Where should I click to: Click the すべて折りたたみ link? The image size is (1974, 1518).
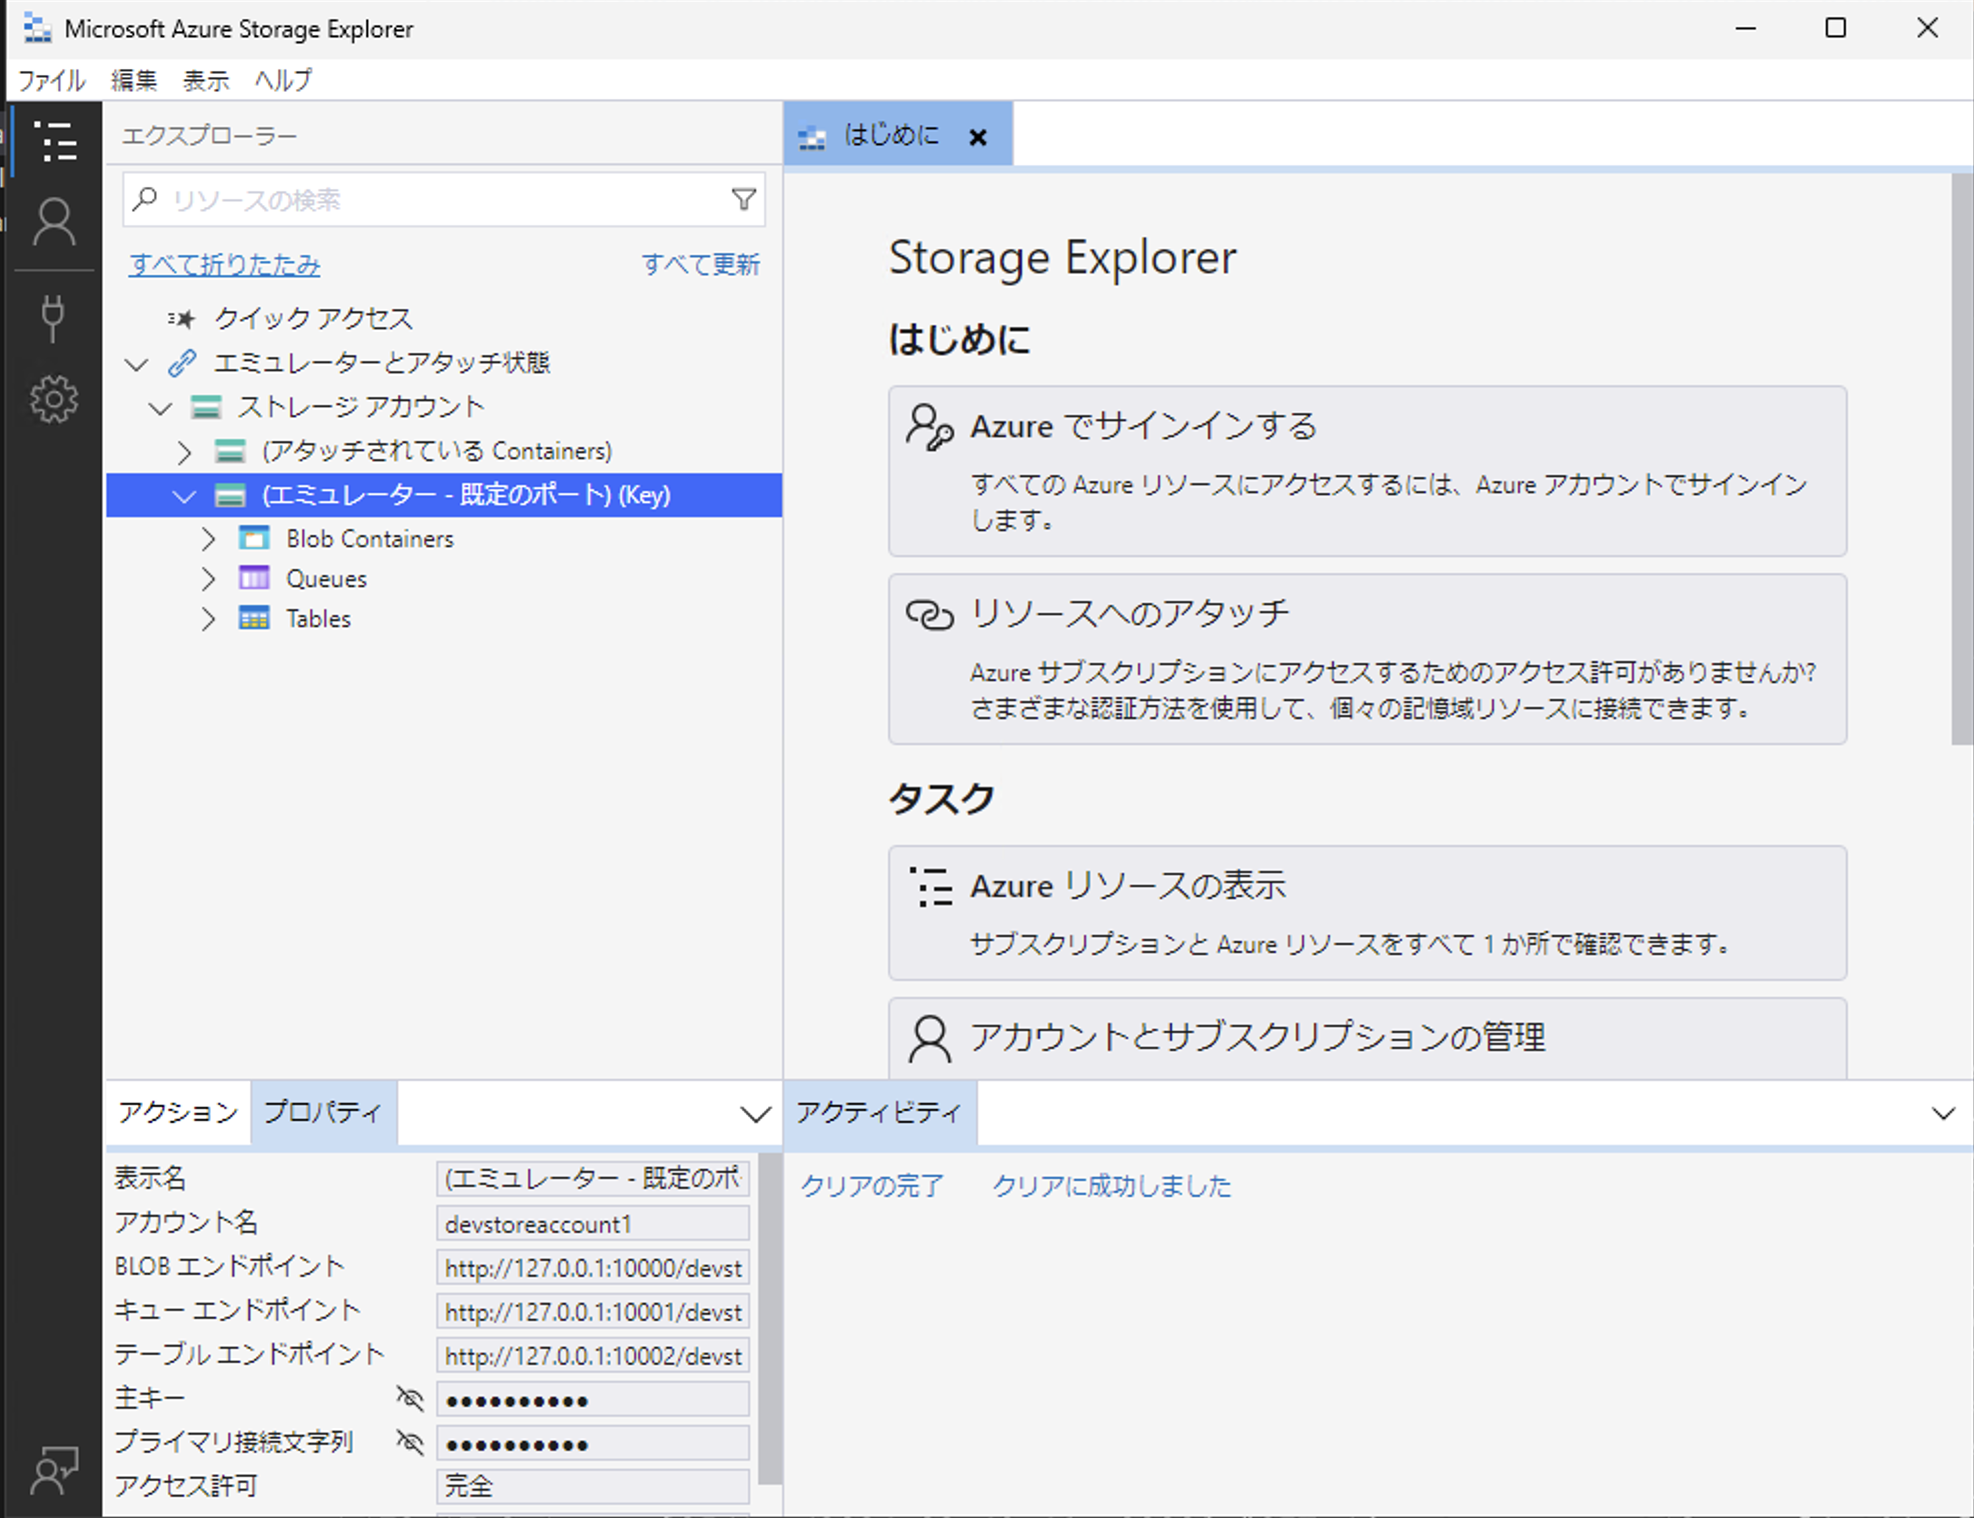[x=224, y=264]
